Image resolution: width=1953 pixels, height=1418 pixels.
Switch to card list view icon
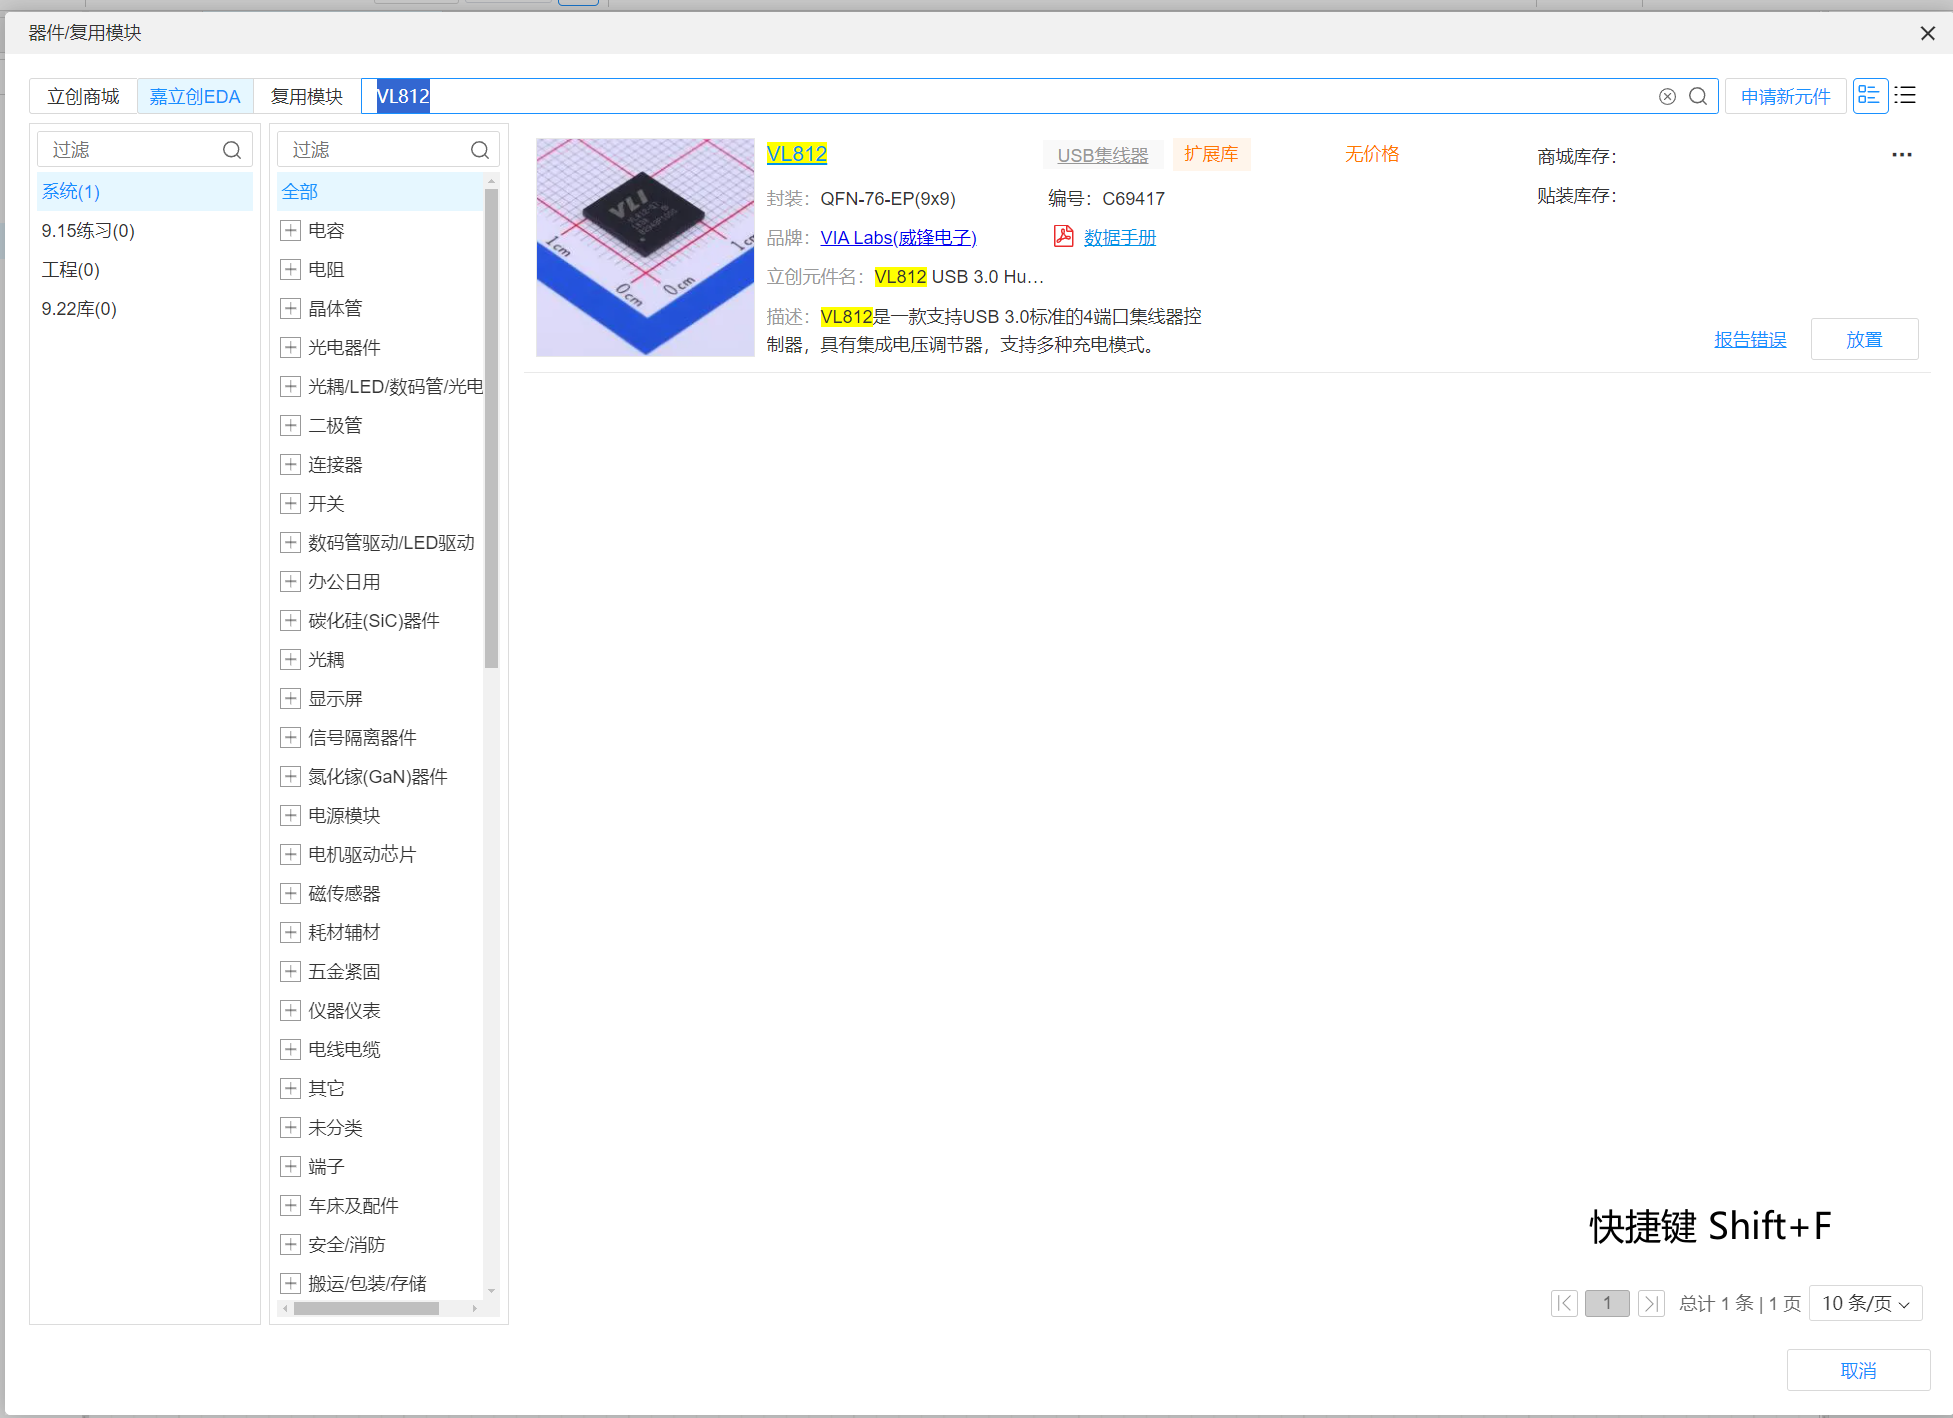(x=1869, y=96)
